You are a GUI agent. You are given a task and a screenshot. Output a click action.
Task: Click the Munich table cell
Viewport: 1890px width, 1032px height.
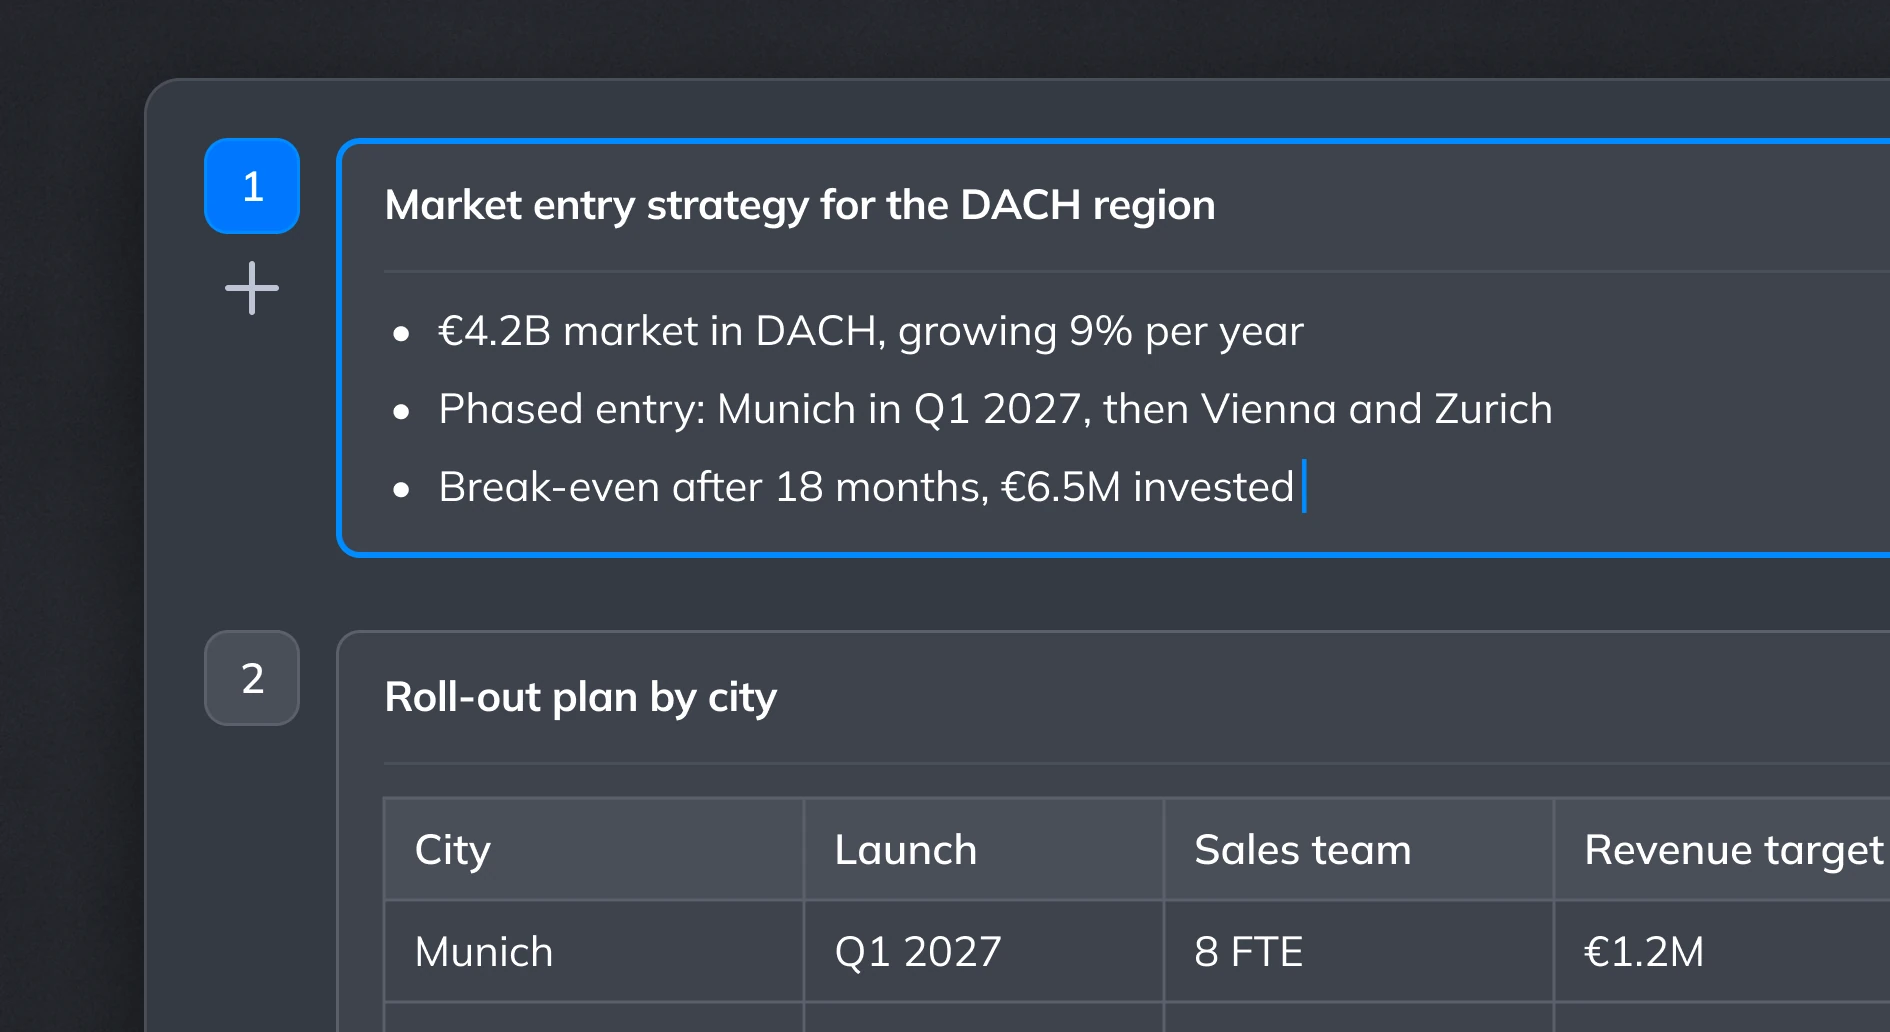(x=594, y=952)
